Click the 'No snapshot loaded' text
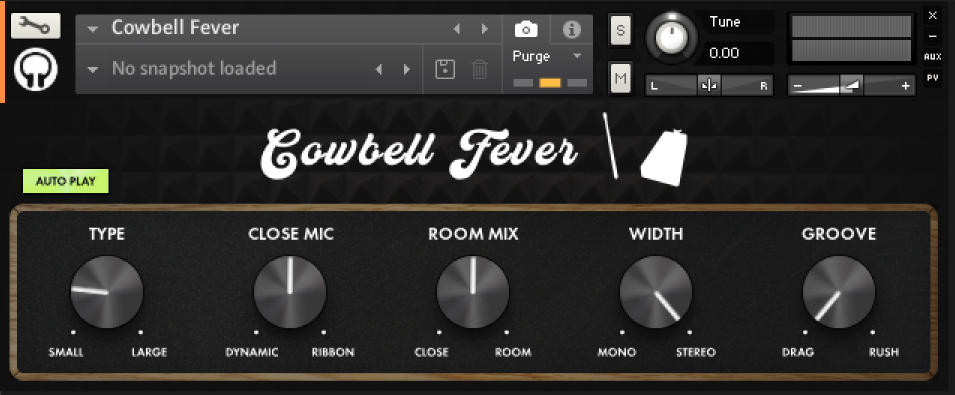Image resolution: width=955 pixels, height=395 pixels. tap(194, 68)
